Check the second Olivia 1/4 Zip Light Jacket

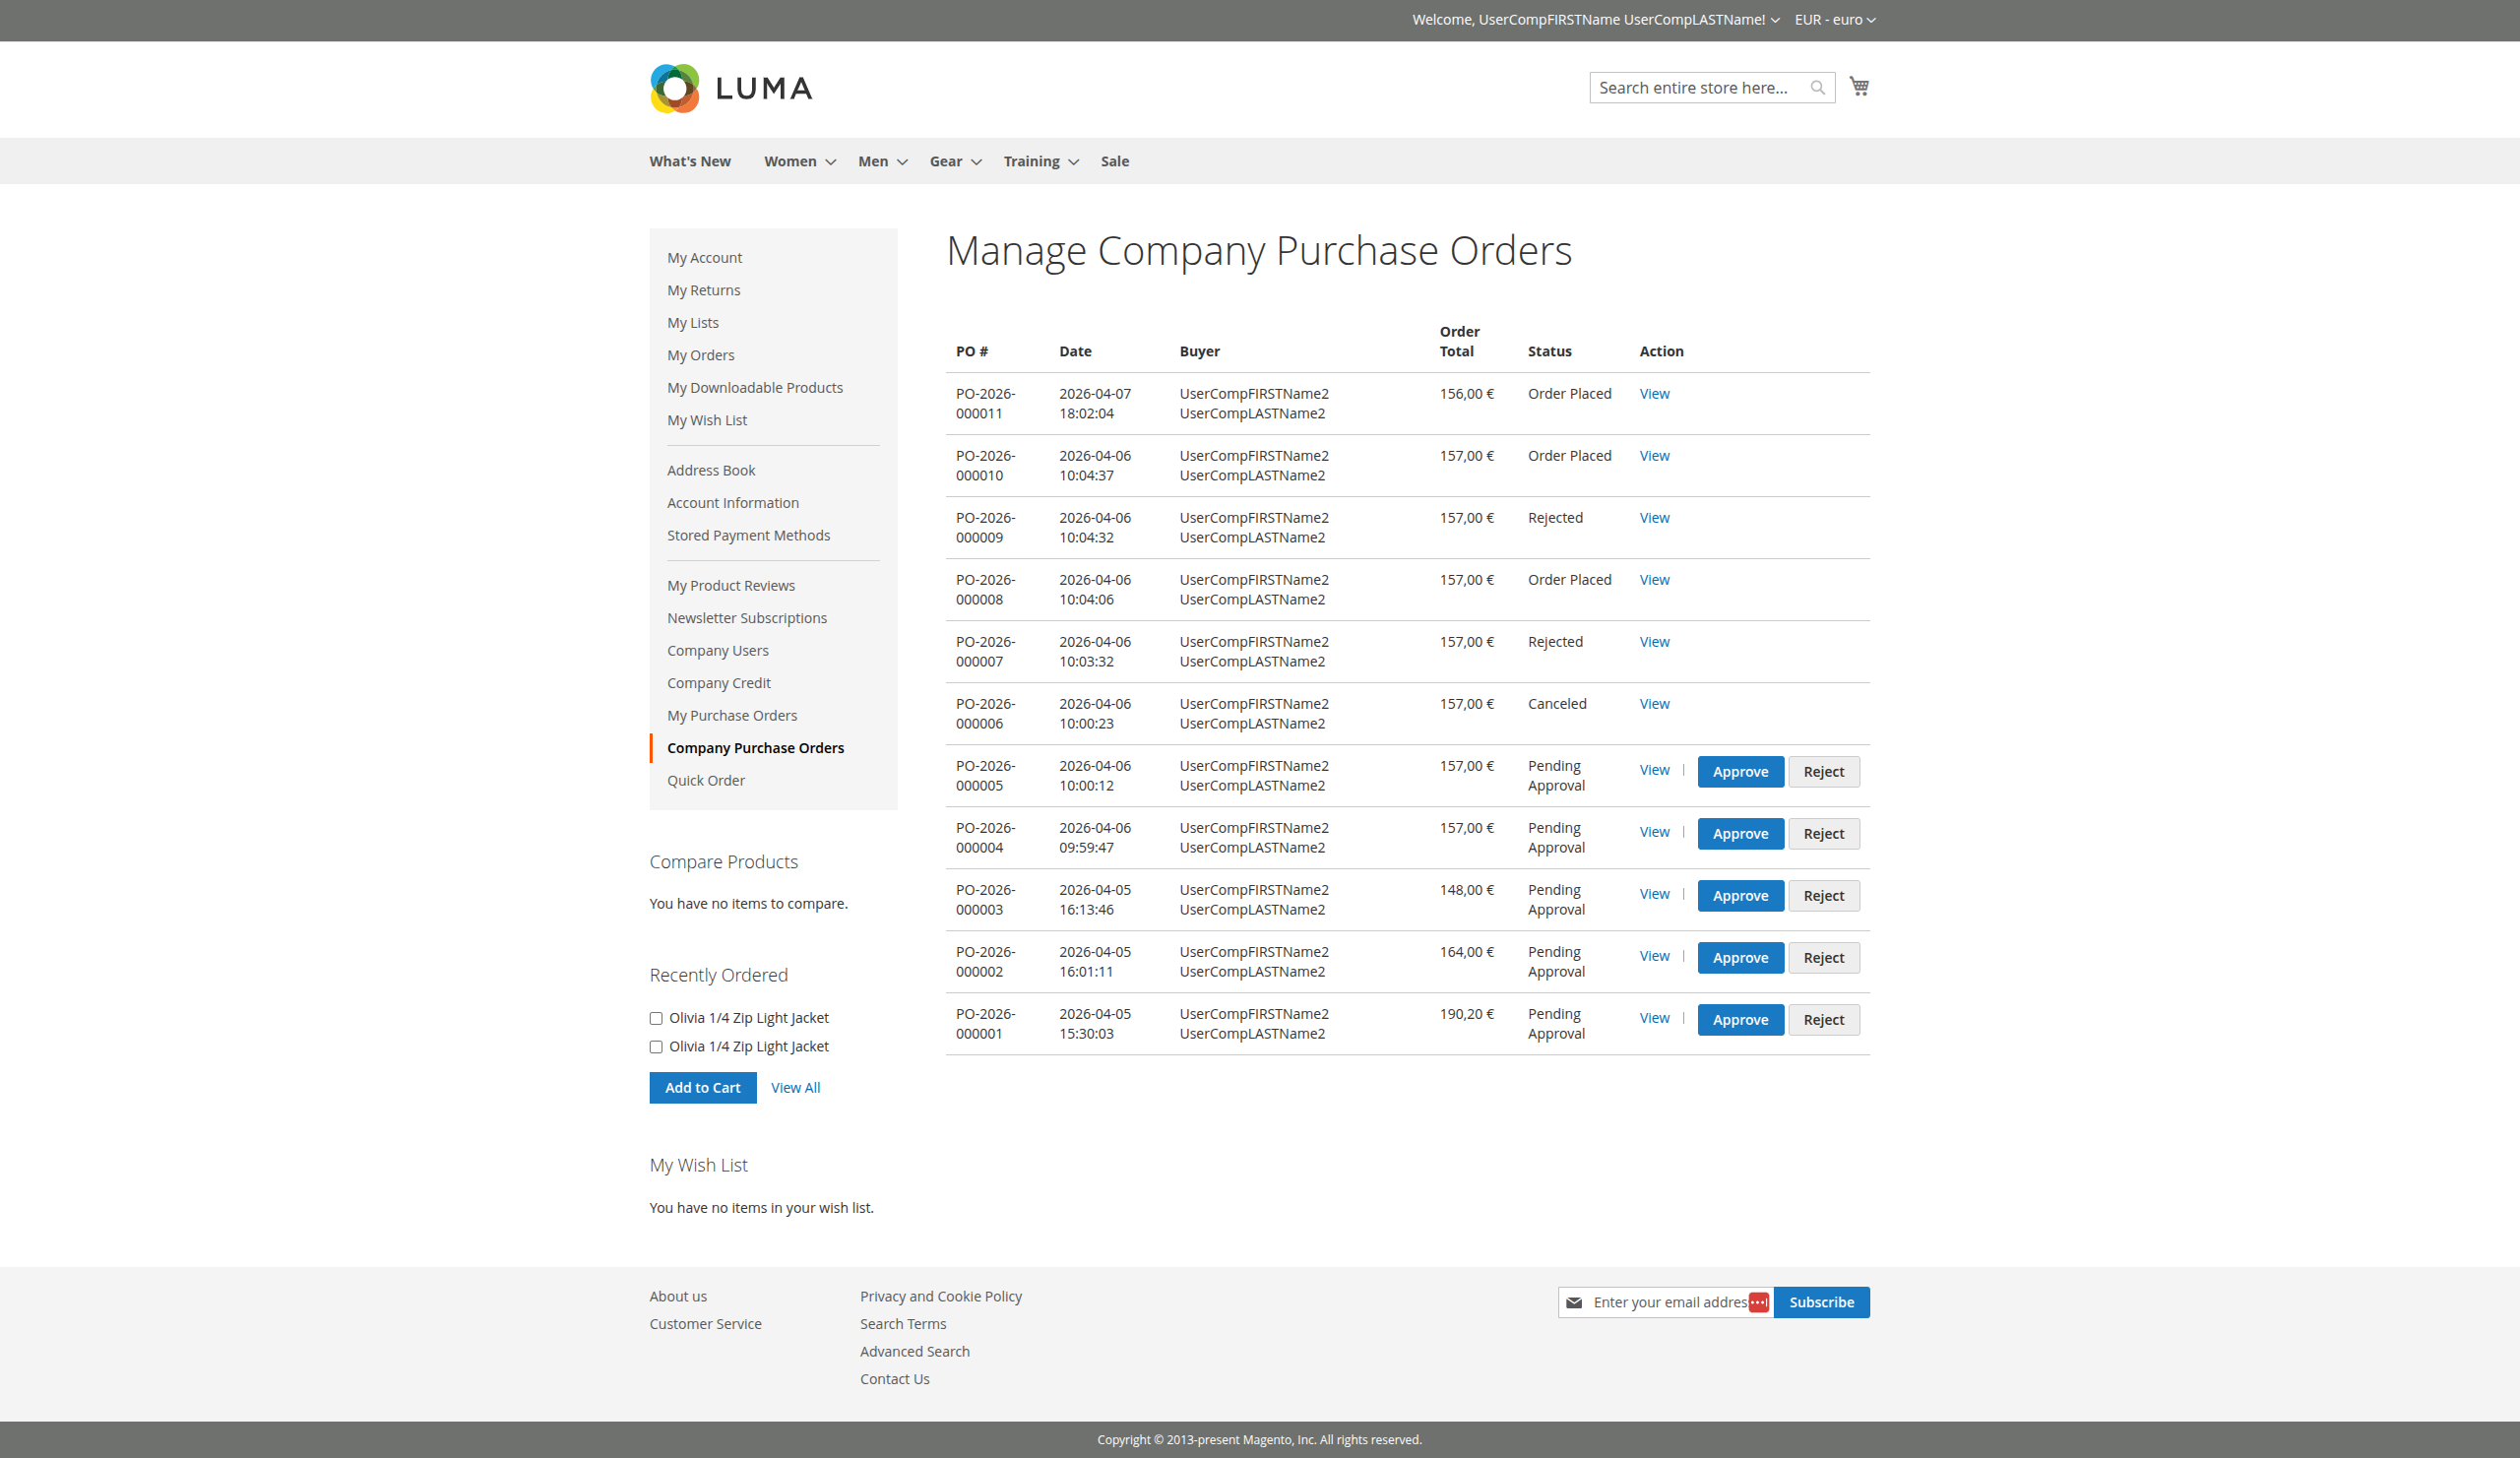[656, 1047]
